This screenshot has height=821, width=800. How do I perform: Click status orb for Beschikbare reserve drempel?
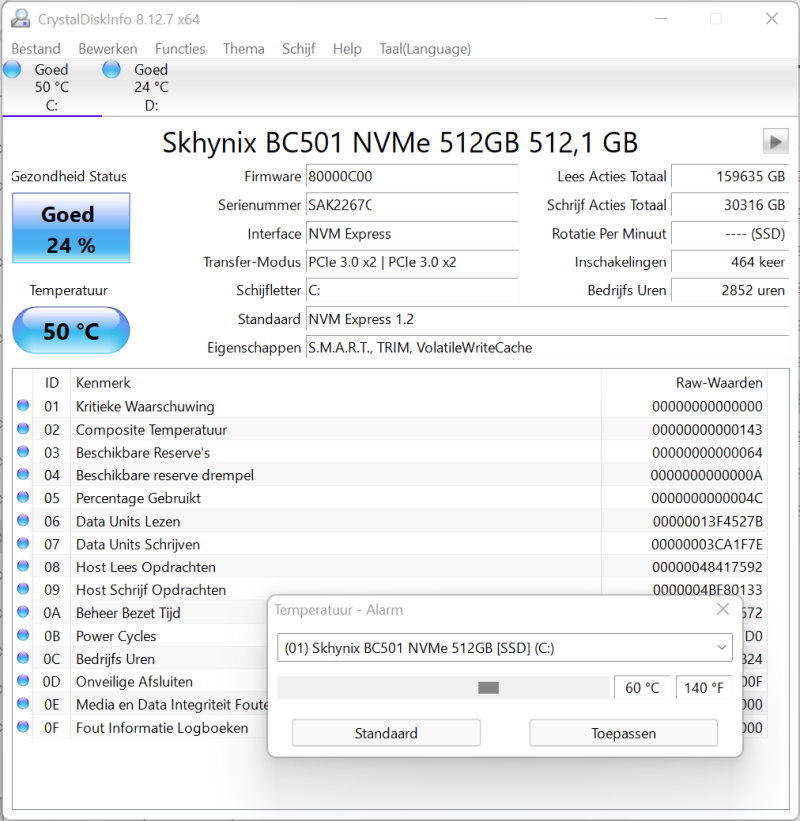click(23, 474)
